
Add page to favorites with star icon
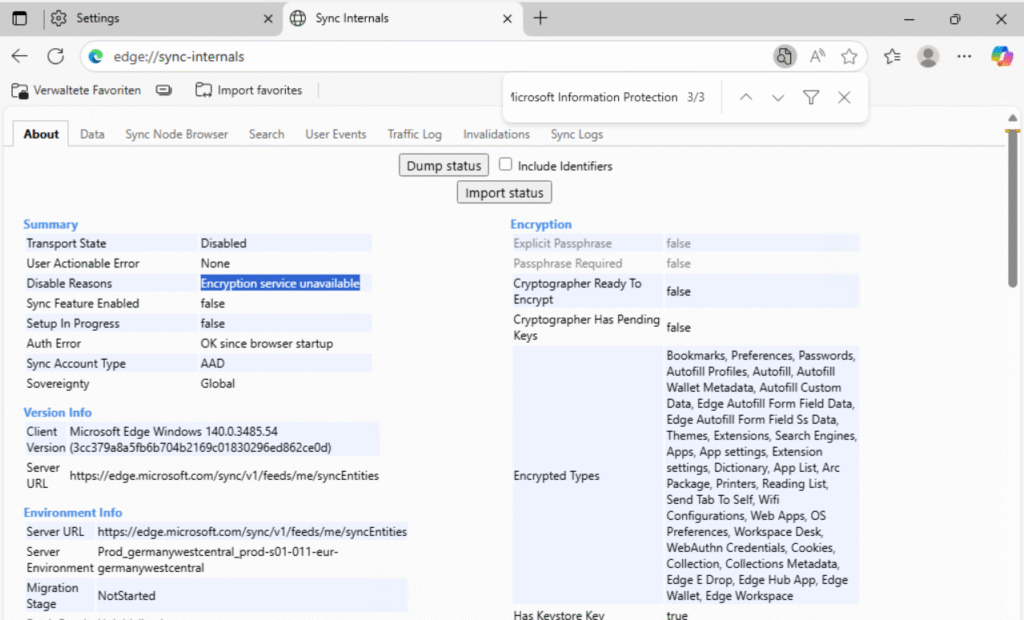point(849,57)
